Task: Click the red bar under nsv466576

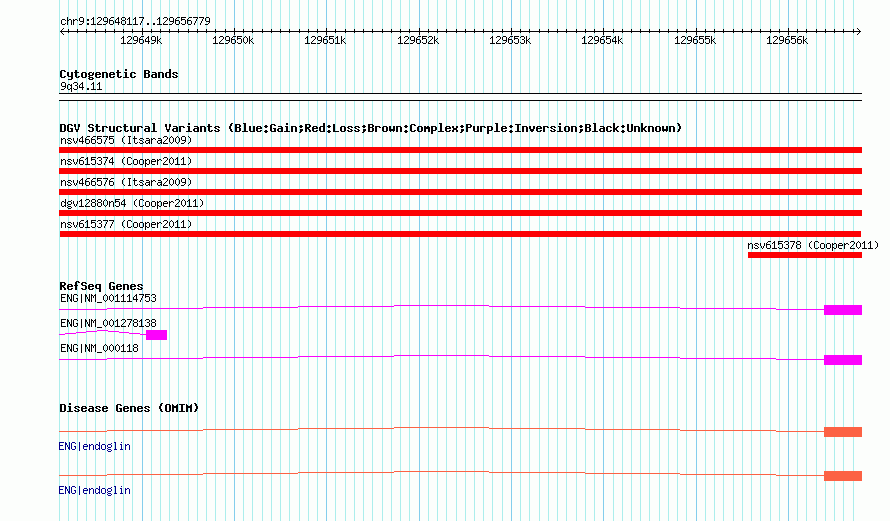Action: (x=460, y=192)
